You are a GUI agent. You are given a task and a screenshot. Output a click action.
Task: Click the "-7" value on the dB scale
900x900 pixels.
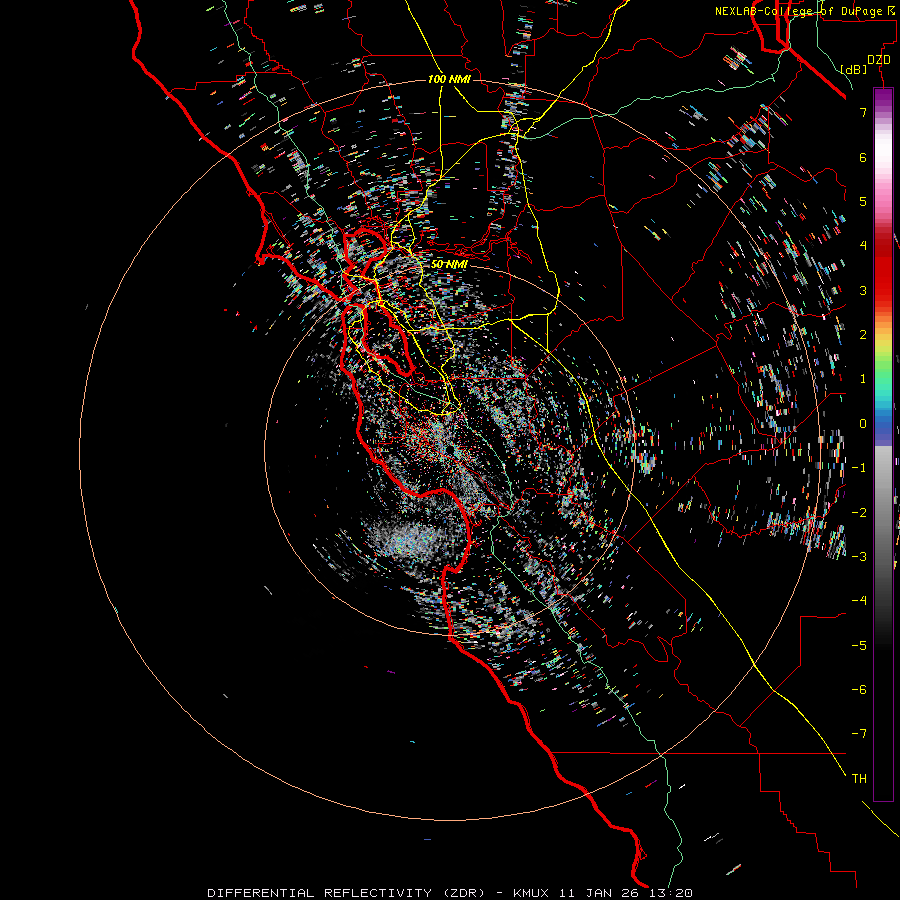[x=859, y=734]
